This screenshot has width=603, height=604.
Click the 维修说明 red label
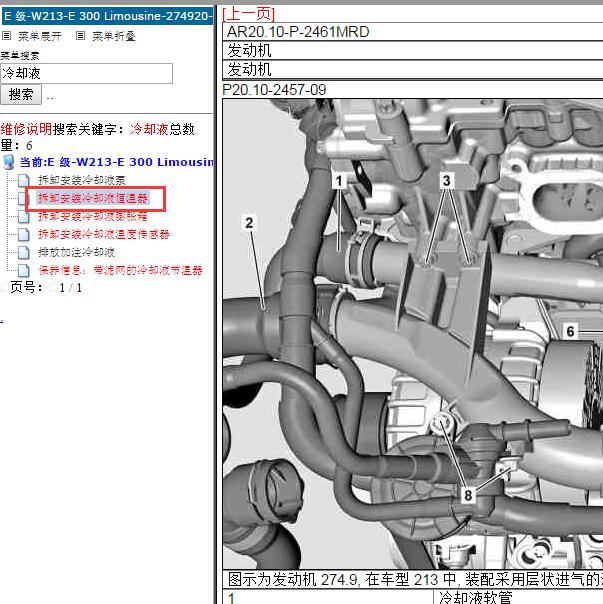click(26, 129)
